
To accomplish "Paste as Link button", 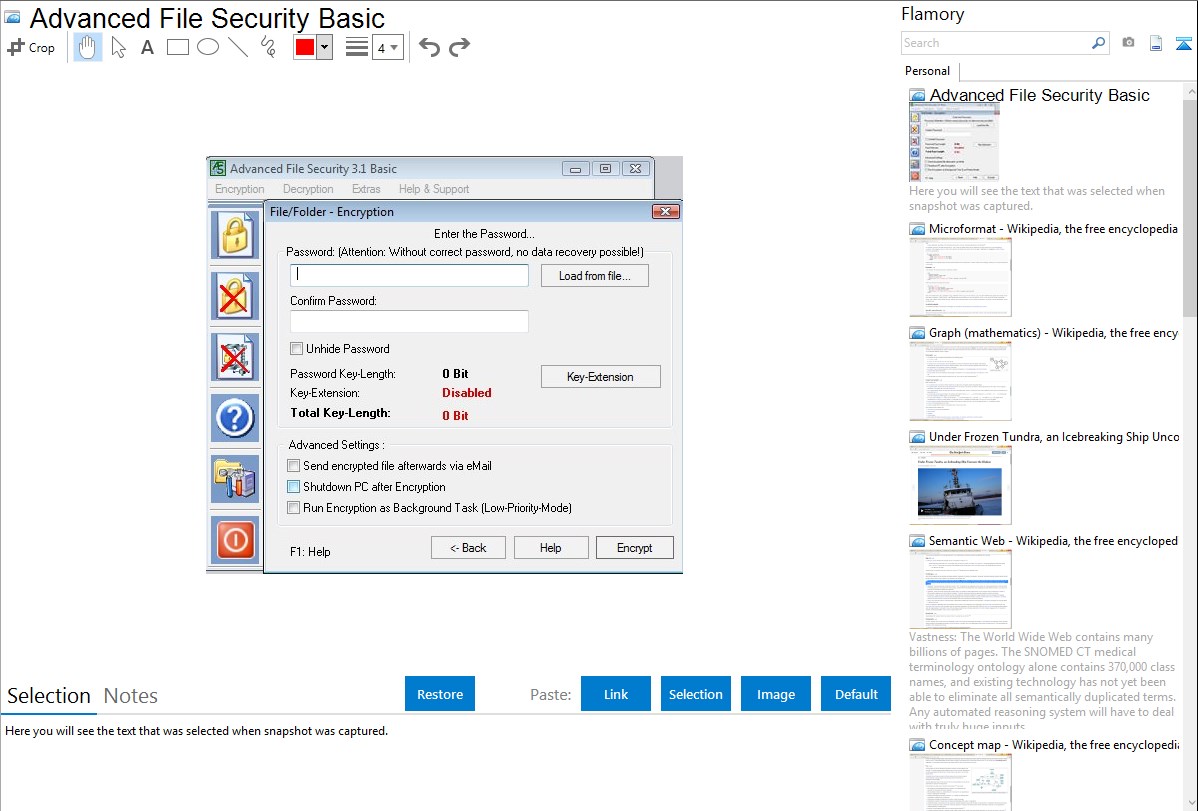I will pos(616,694).
